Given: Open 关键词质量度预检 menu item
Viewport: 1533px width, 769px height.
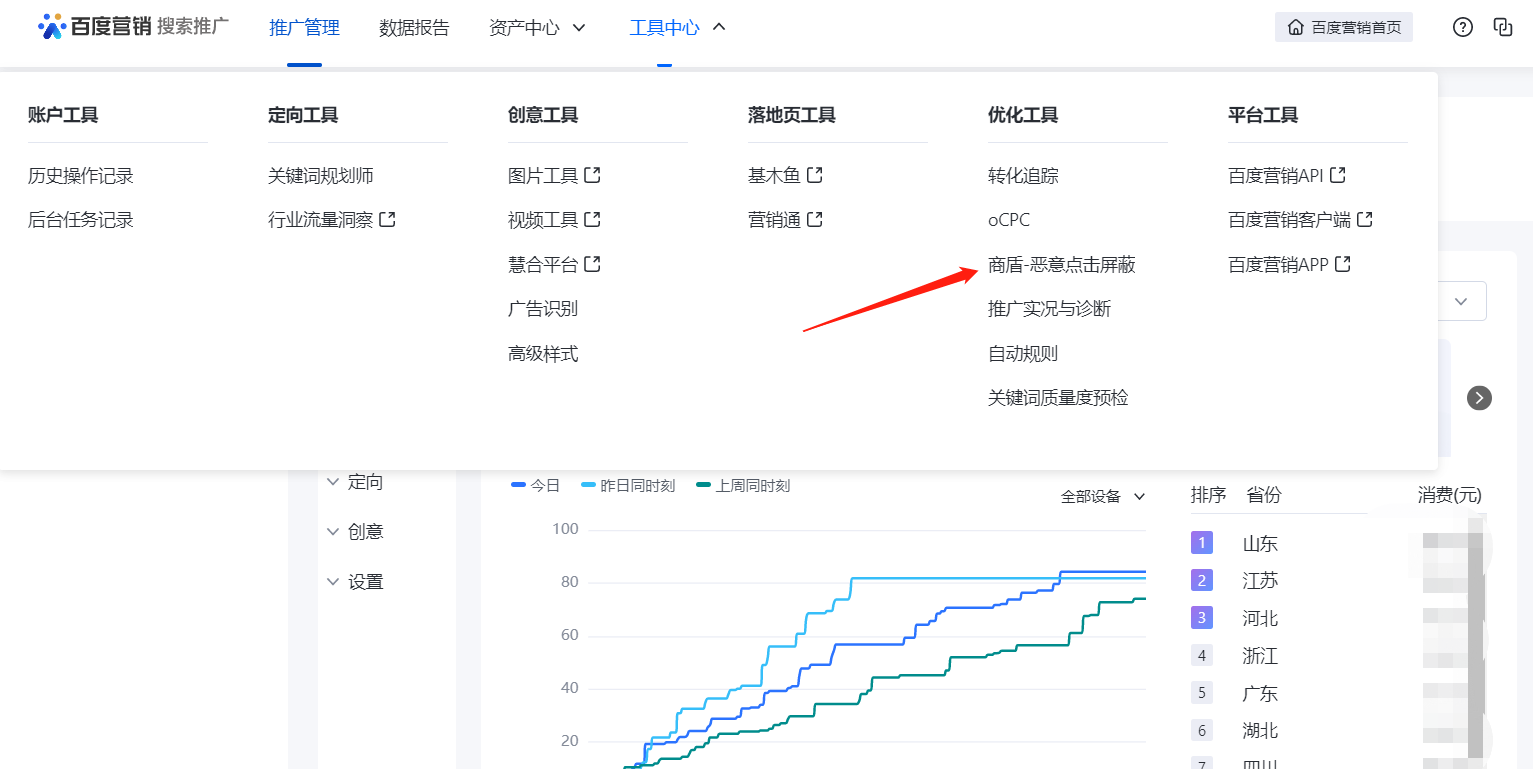Looking at the screenshot, I should [x=1058, y=398].
